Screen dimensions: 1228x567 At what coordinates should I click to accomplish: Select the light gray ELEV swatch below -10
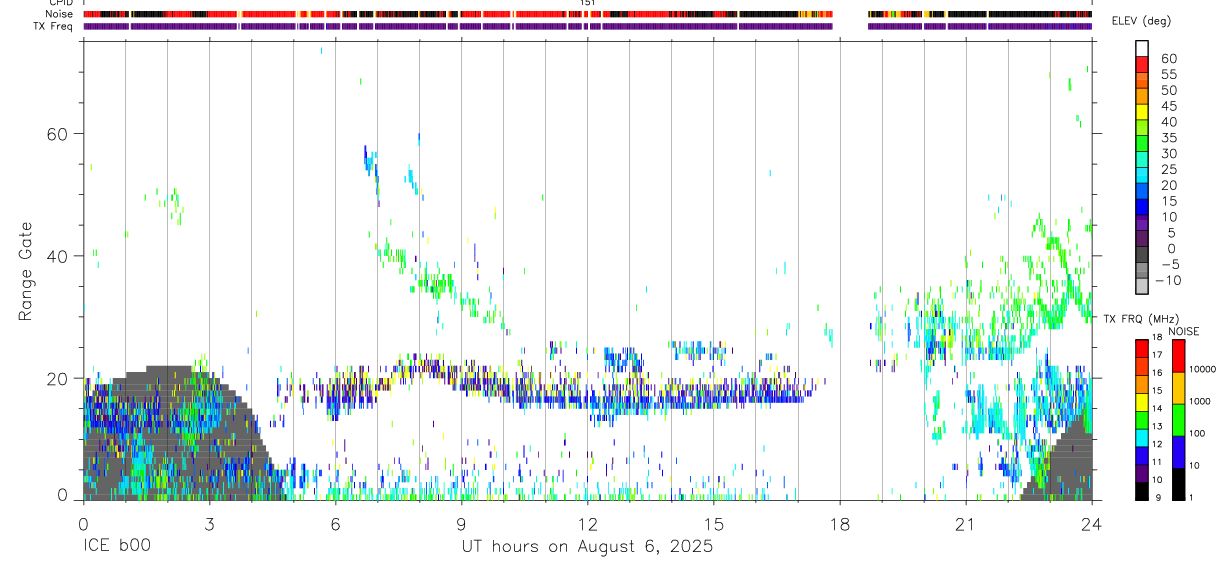click(1142, 287)
